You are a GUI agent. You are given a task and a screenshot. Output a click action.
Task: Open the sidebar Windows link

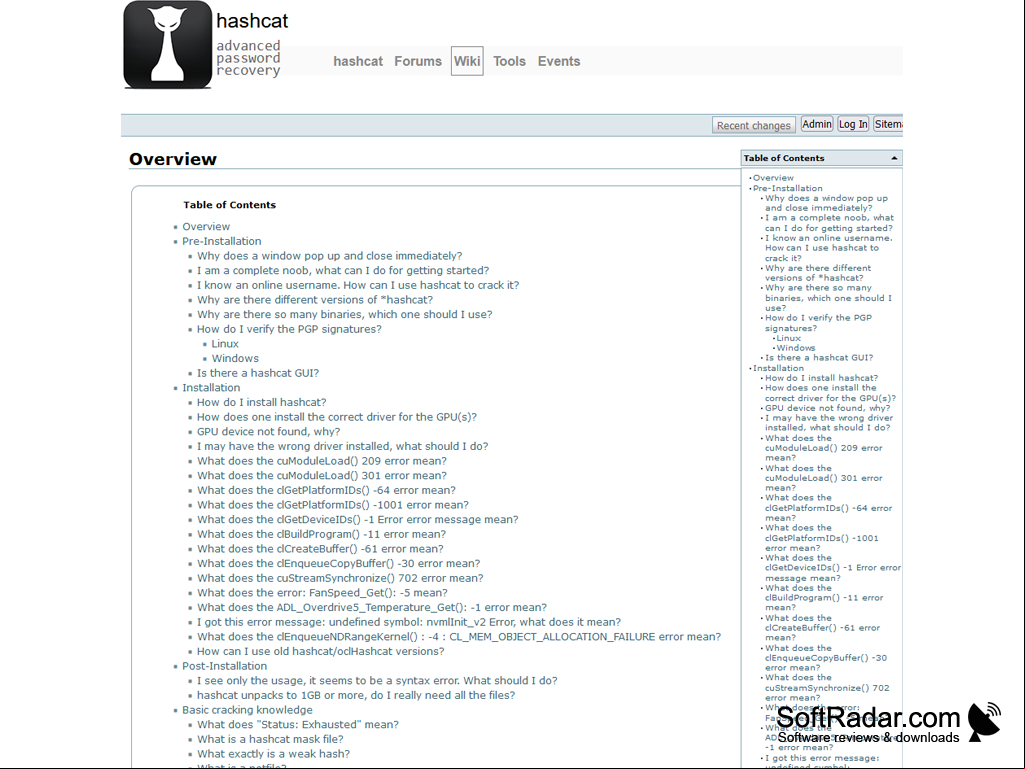pyautogui.click(x=796, y=348)
